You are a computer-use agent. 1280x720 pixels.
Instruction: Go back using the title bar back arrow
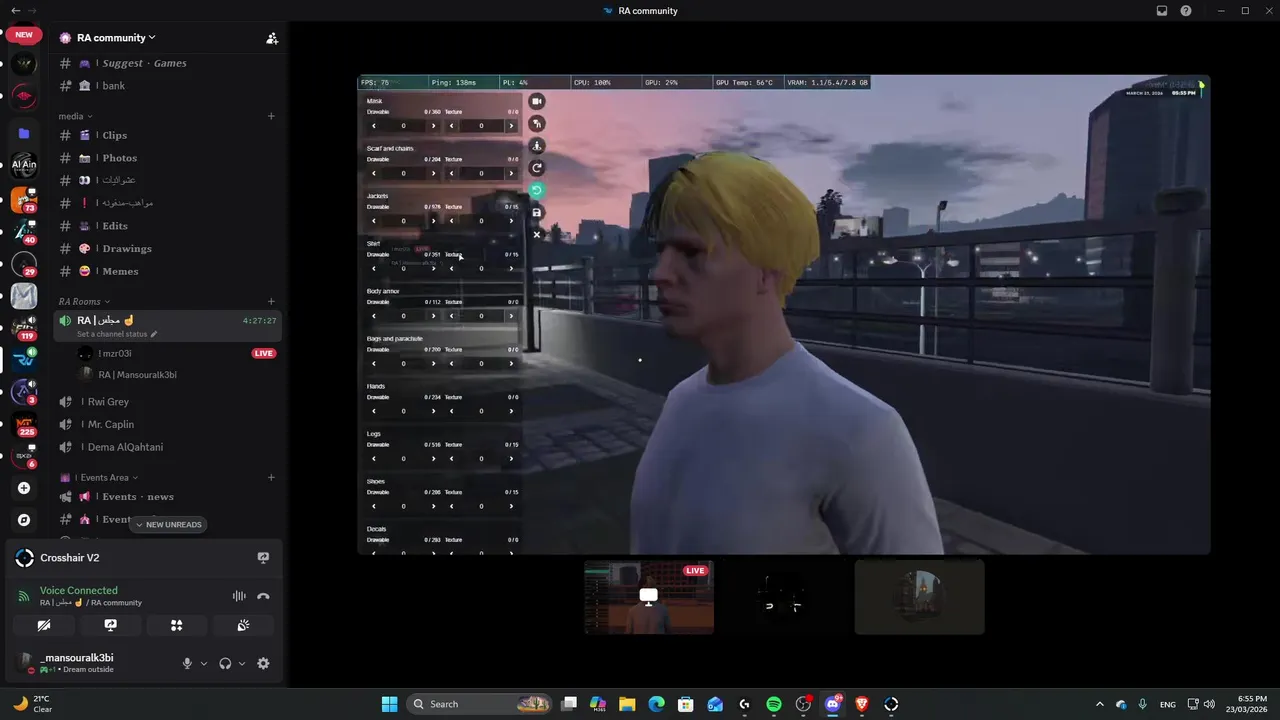pyautogui.click(x=15, y=11)
